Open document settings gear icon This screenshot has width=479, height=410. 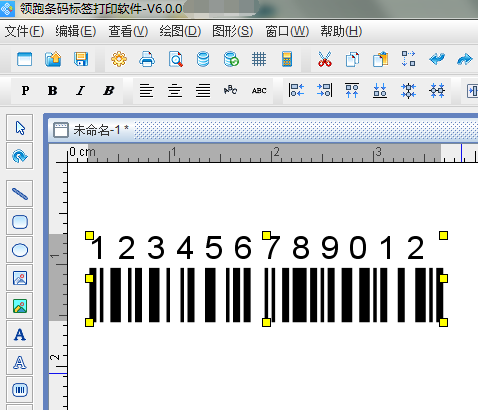119,60
